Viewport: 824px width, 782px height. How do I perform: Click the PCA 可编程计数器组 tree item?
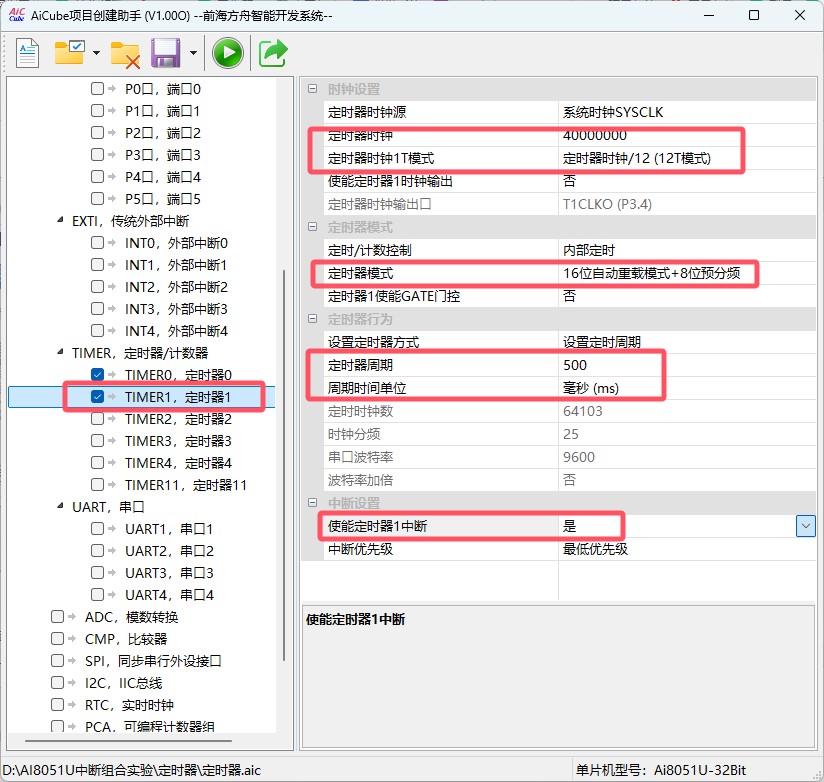coord(150,727)
